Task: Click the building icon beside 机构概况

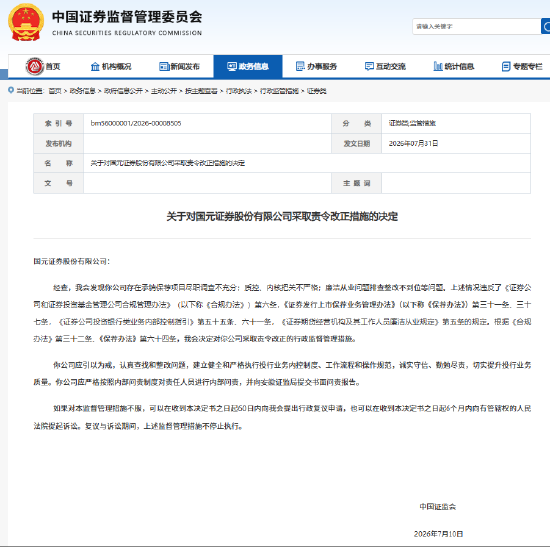Action: click(x=95, y=66)
